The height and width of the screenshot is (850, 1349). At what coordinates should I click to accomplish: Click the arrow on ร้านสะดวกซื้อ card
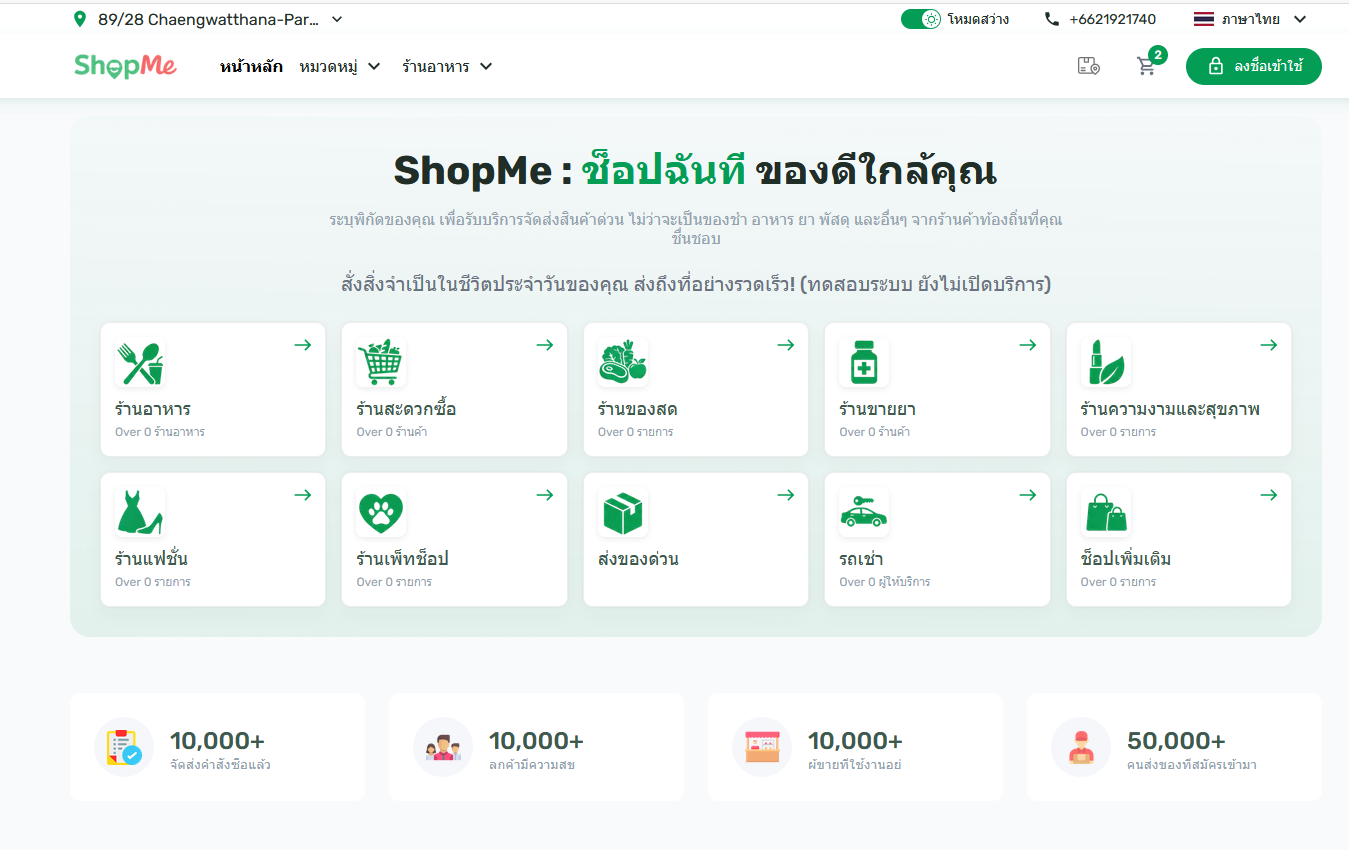coord(545,345)
